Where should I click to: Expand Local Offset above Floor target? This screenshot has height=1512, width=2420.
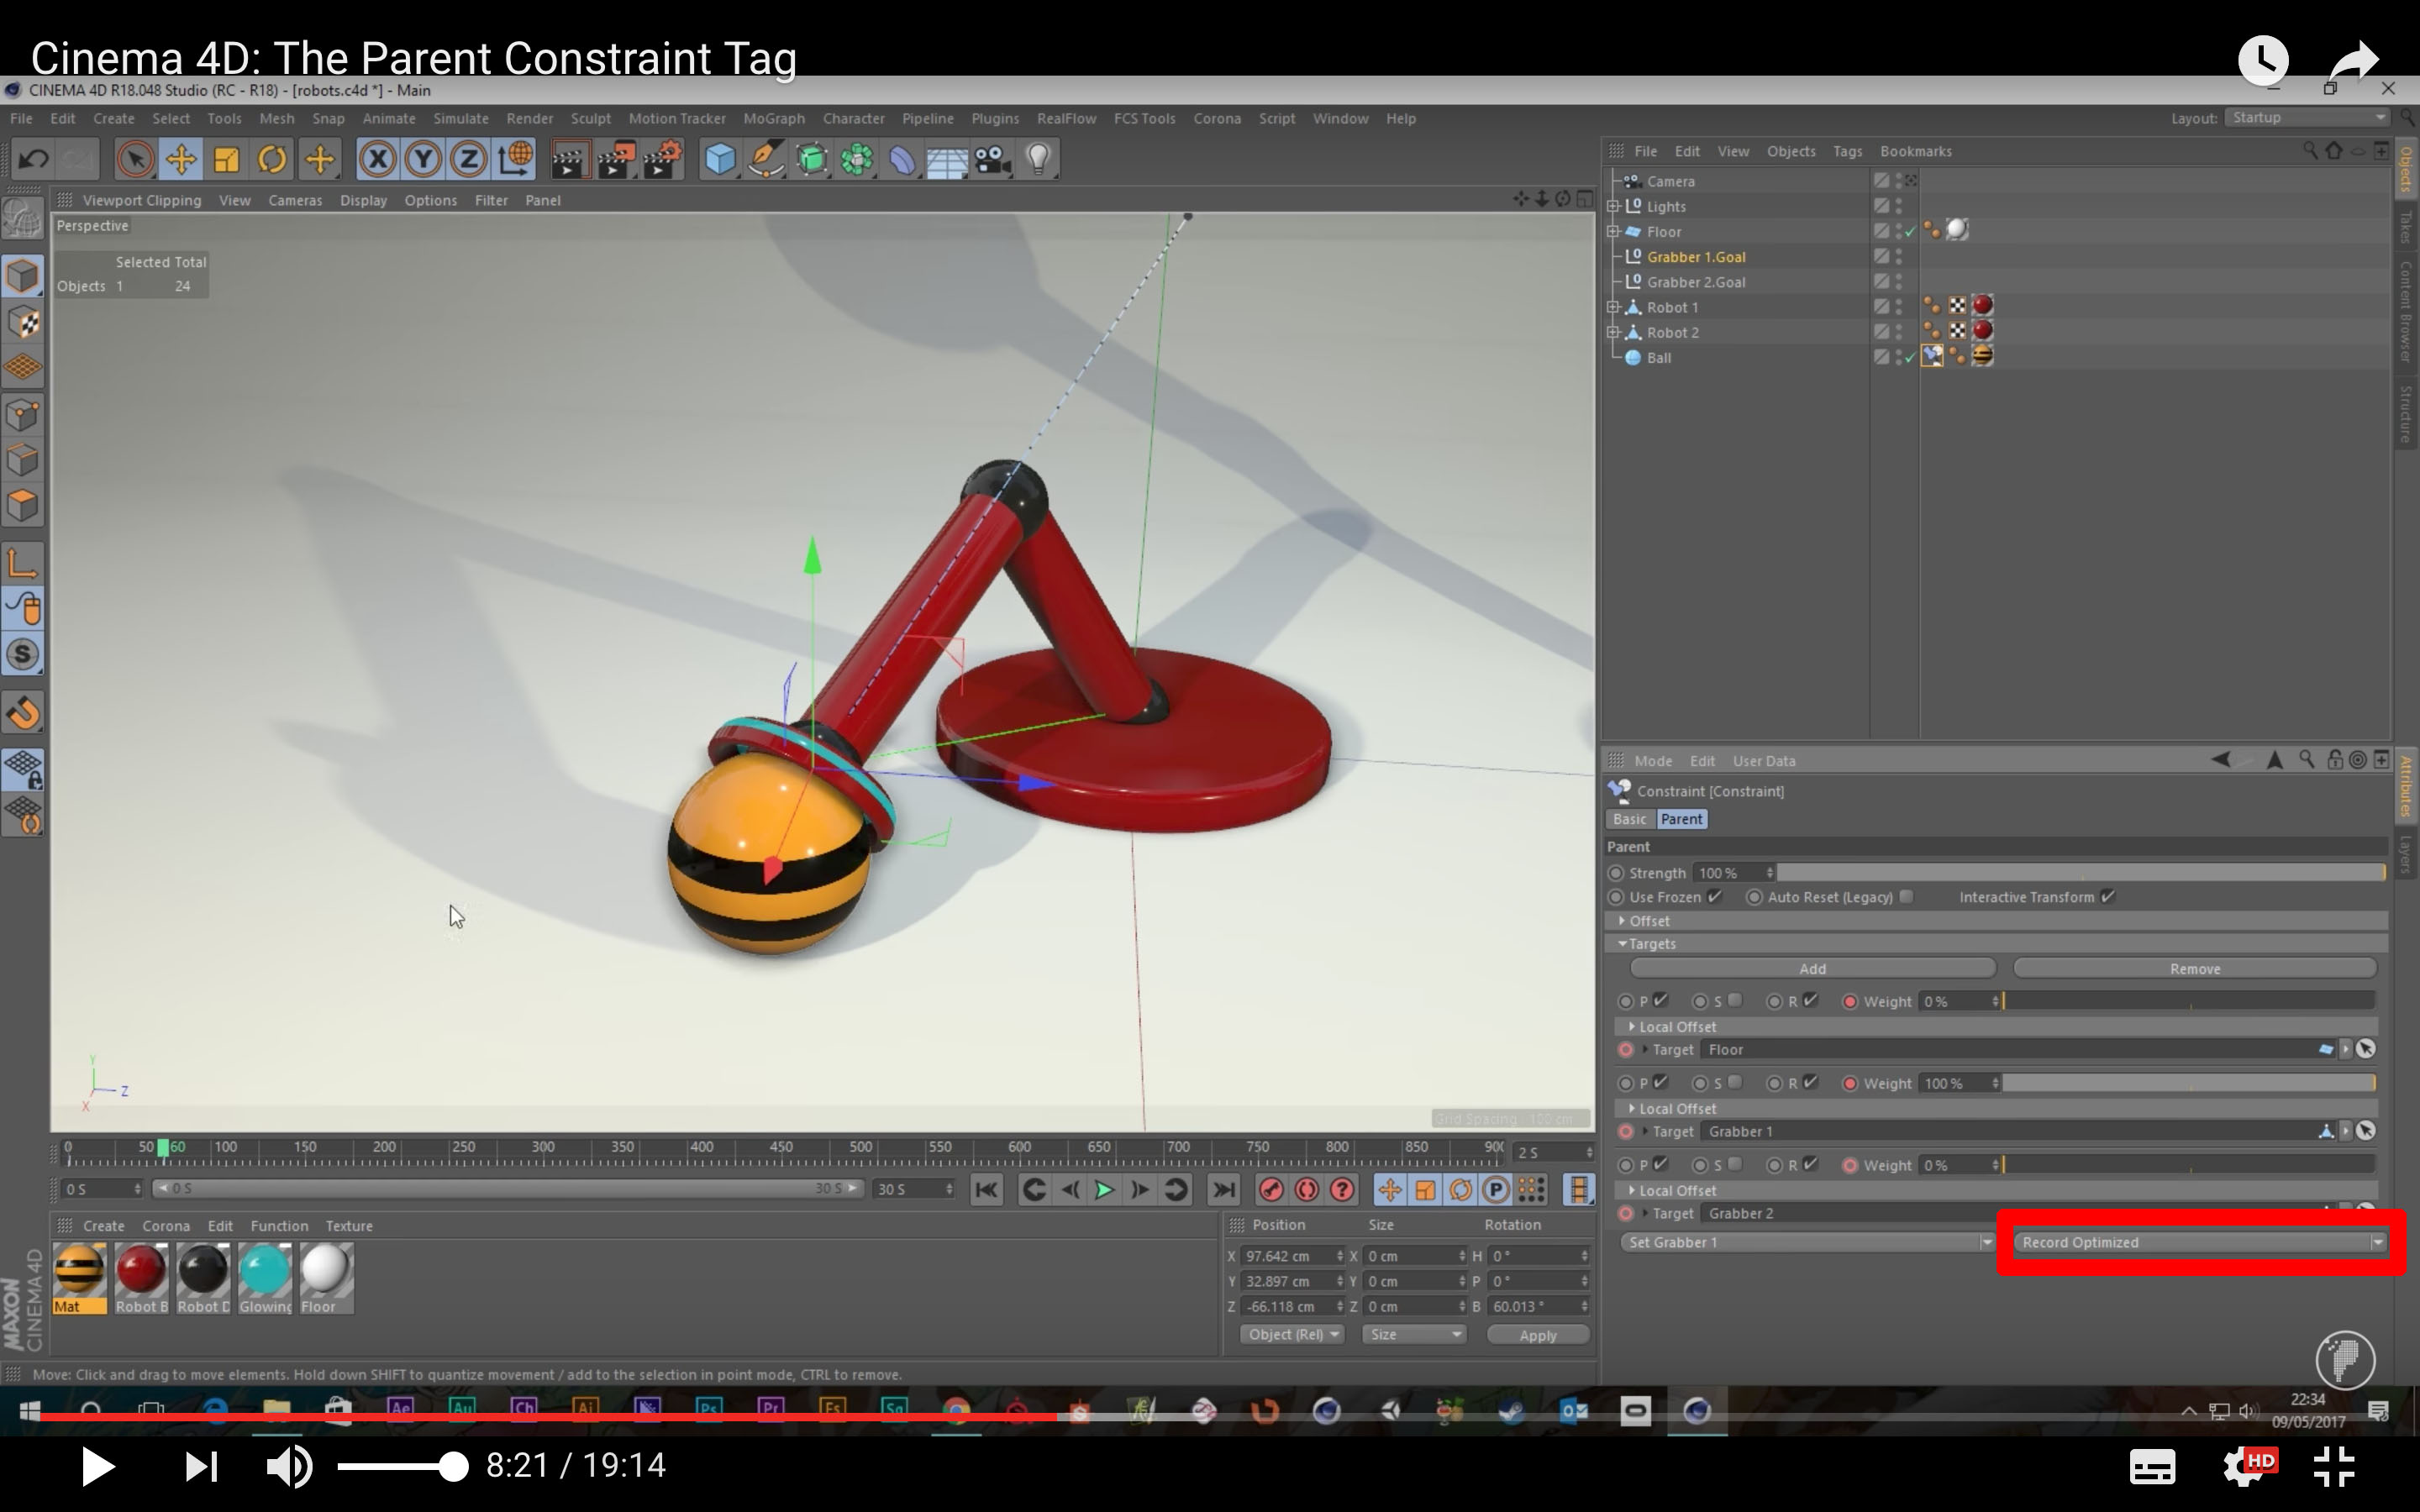[1632, 1027]
